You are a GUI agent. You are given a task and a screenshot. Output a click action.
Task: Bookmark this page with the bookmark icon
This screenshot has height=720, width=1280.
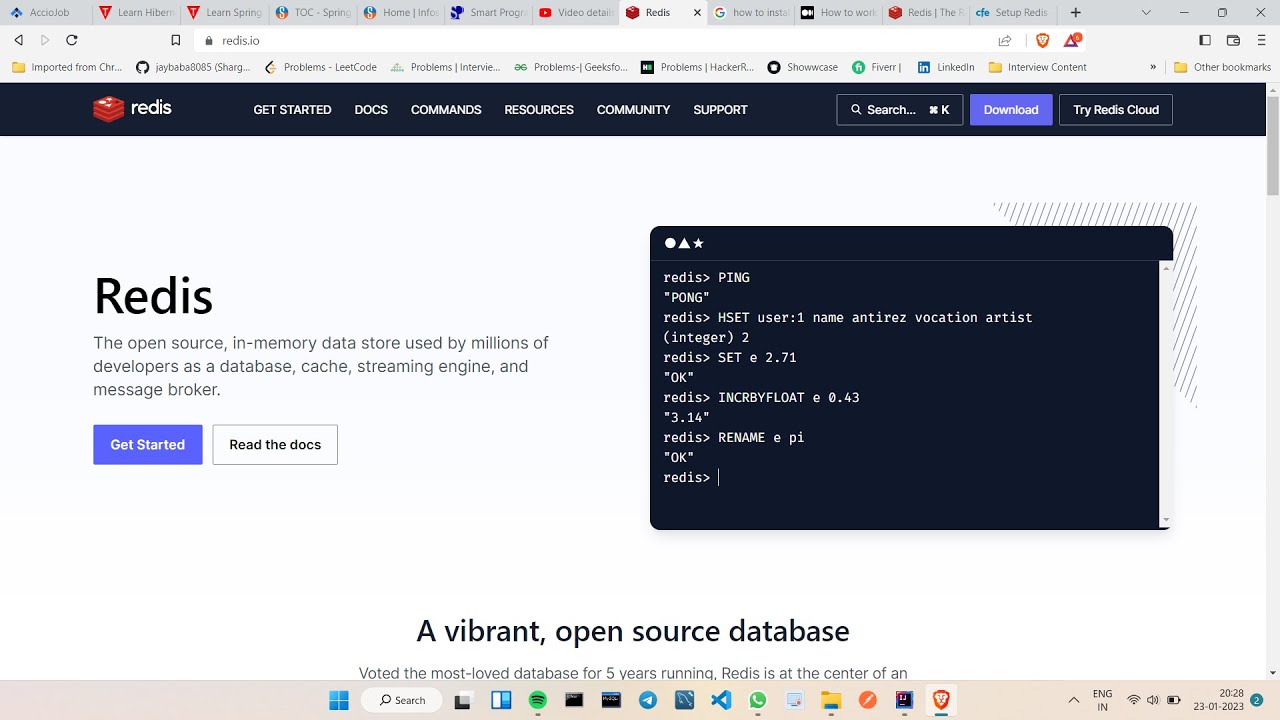(x=176, y=40)
